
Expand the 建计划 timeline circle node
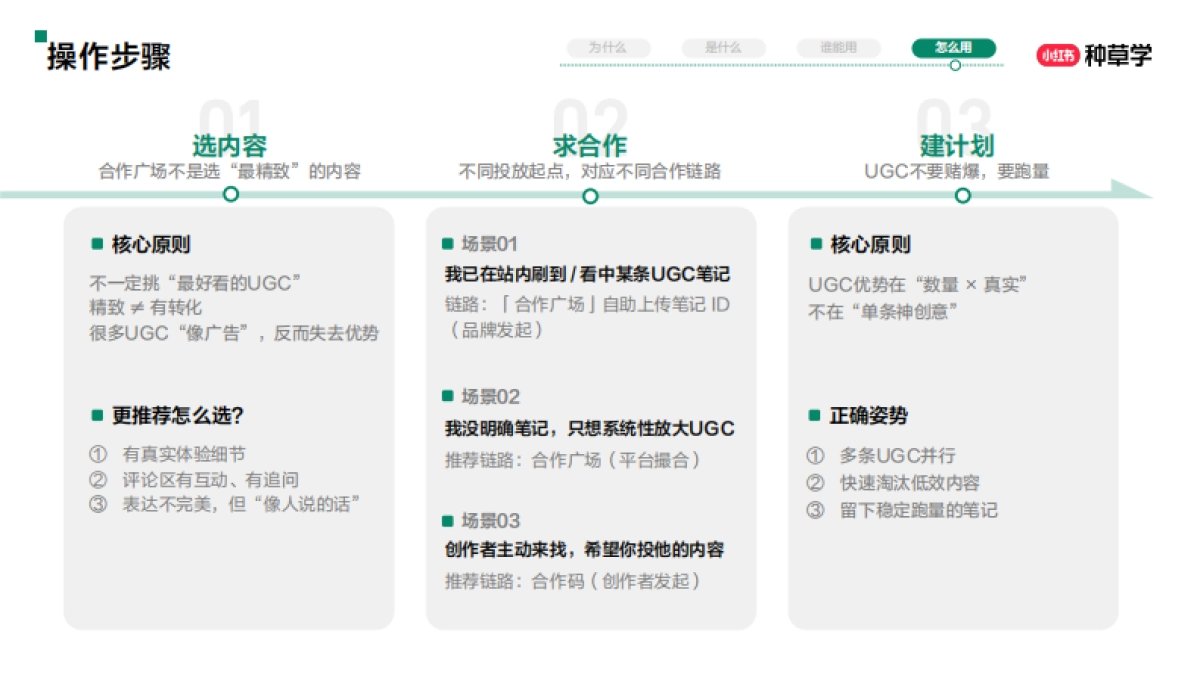(x=961, y=196)
